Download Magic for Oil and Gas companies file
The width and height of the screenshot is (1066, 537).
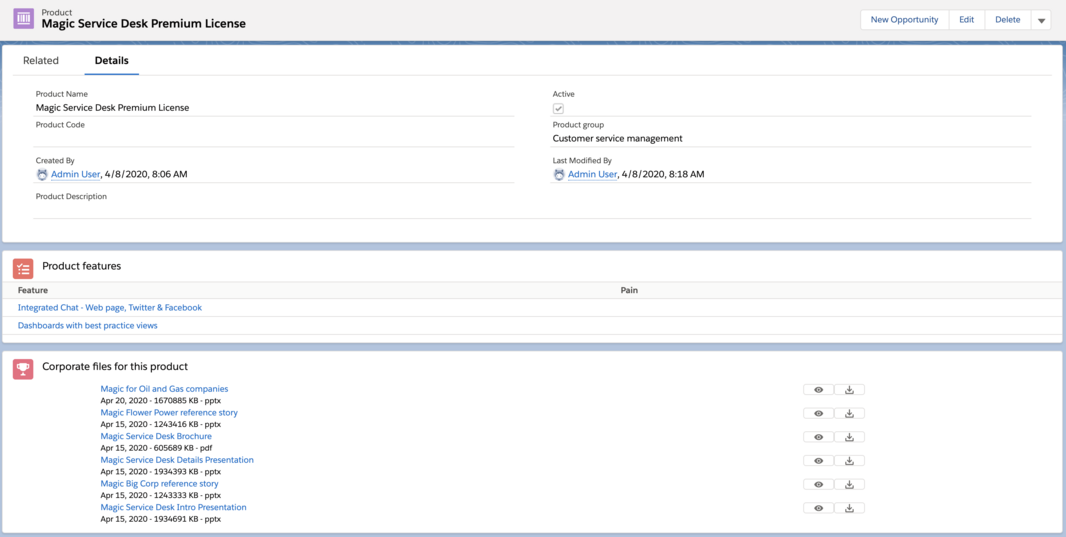(849, 390)
